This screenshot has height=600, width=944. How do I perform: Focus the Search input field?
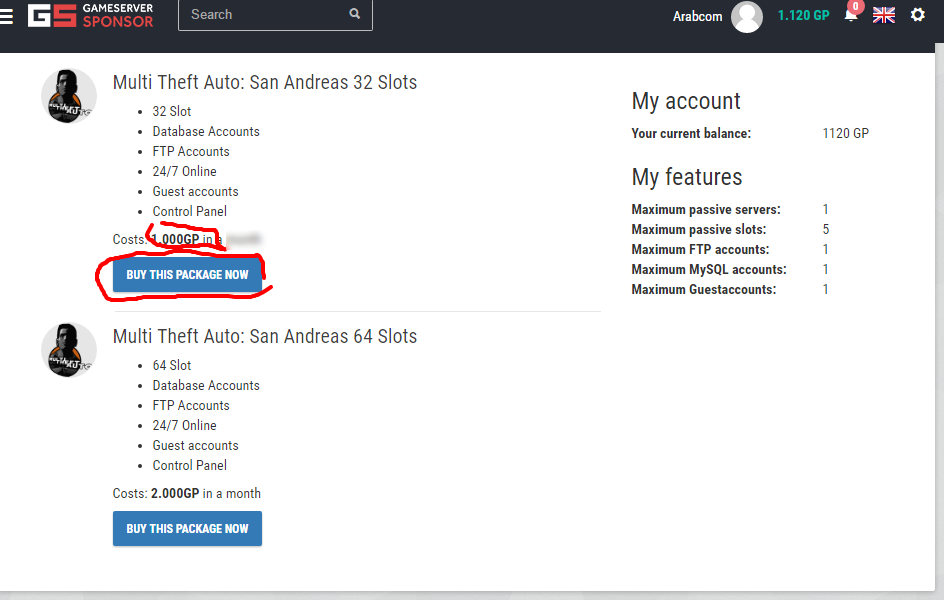pyautogui.click(x=262, y=15)
